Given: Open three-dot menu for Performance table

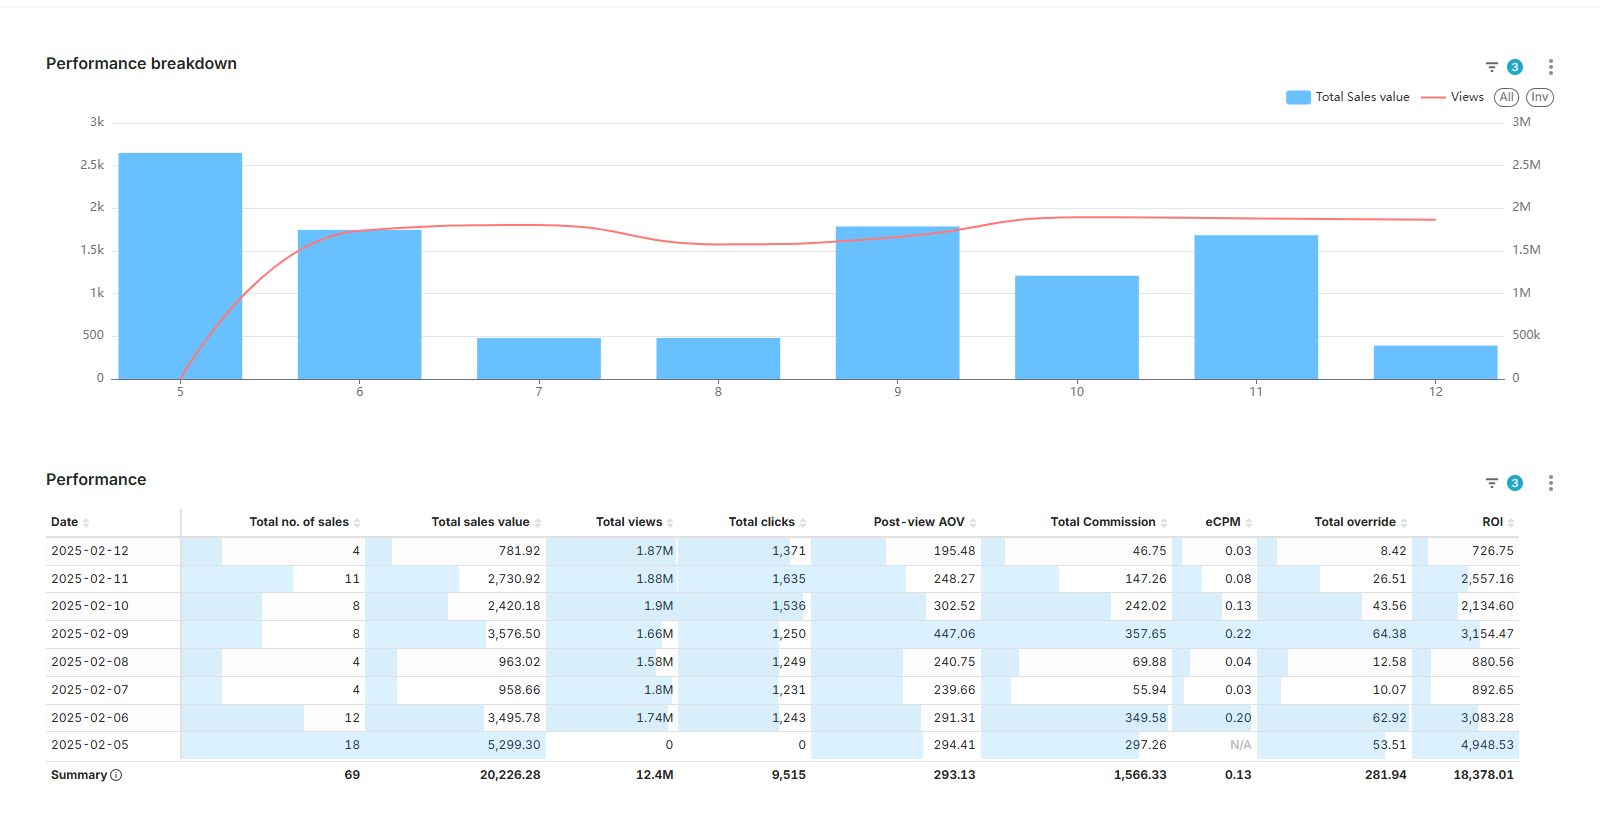Looking at the screenshot, I should click(1550, 483).
